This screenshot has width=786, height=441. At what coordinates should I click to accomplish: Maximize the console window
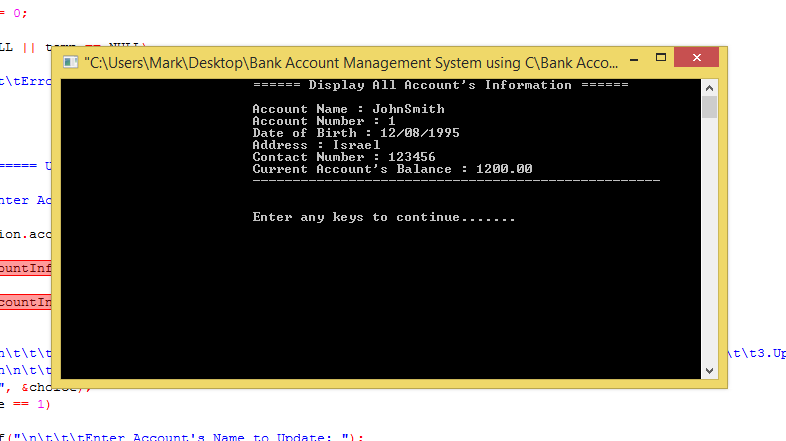(x=661, y=58)
